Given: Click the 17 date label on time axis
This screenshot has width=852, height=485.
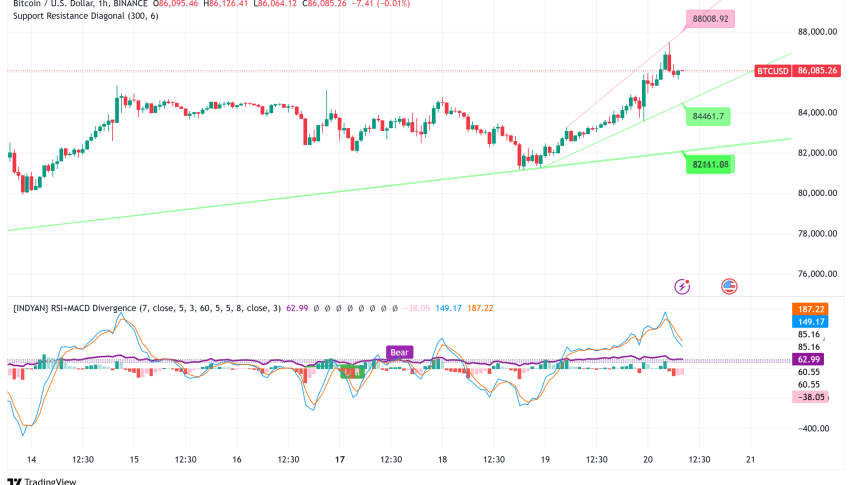Looking at the screenshot, I should click(340, 459).
